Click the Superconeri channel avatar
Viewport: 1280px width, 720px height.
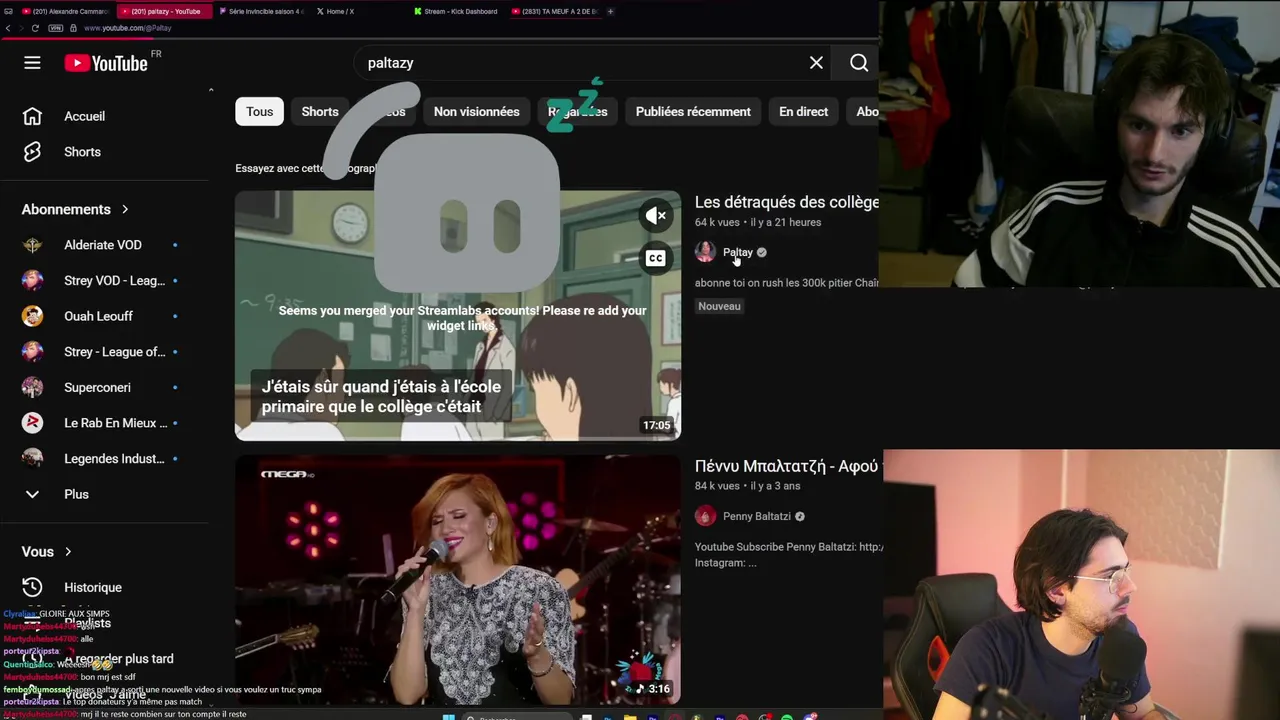(32, 387)
